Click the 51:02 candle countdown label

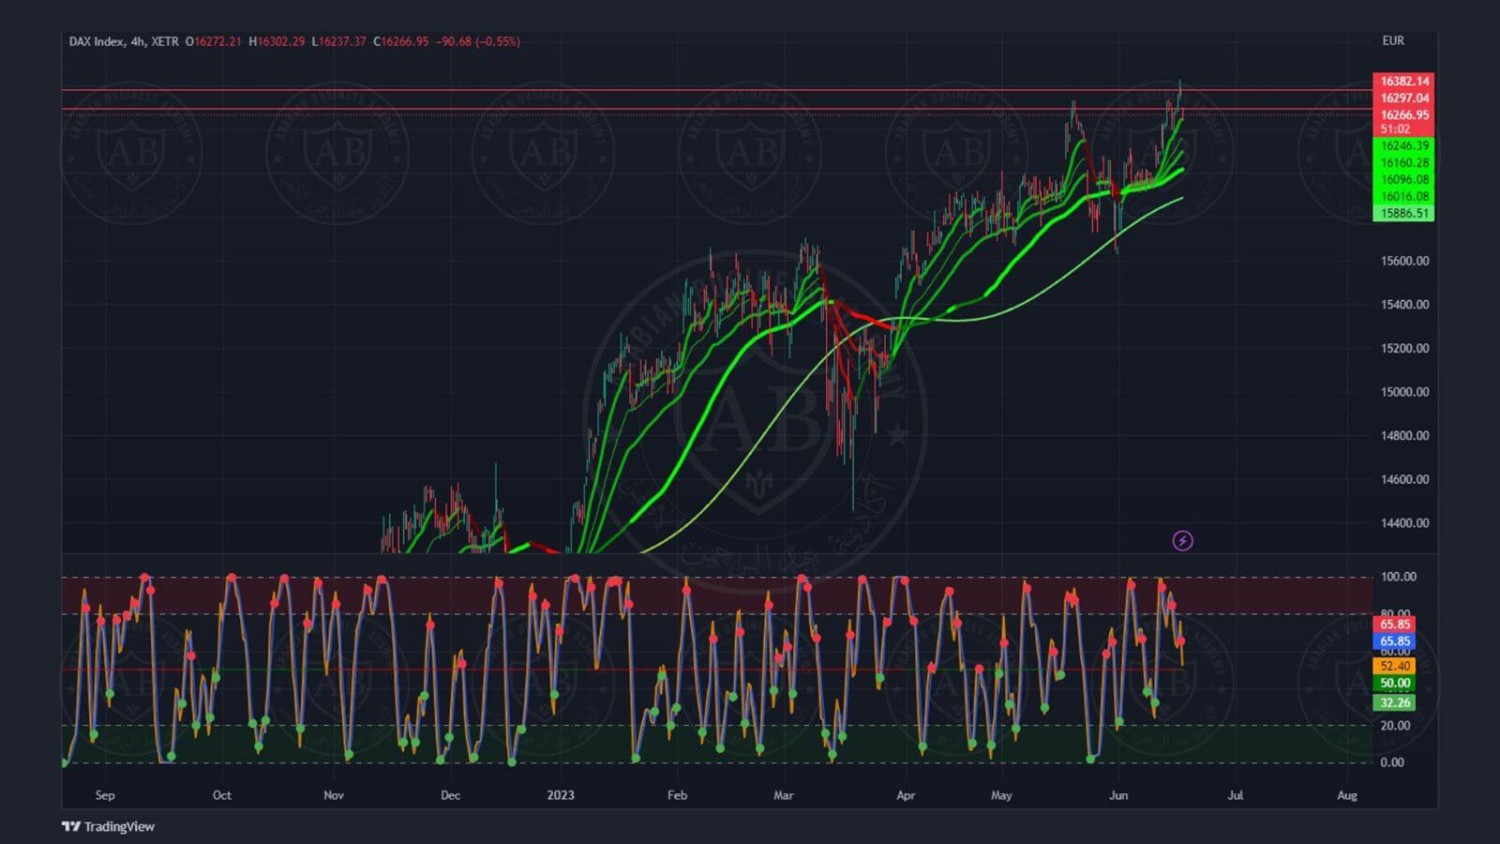[x=1395, y=129]
